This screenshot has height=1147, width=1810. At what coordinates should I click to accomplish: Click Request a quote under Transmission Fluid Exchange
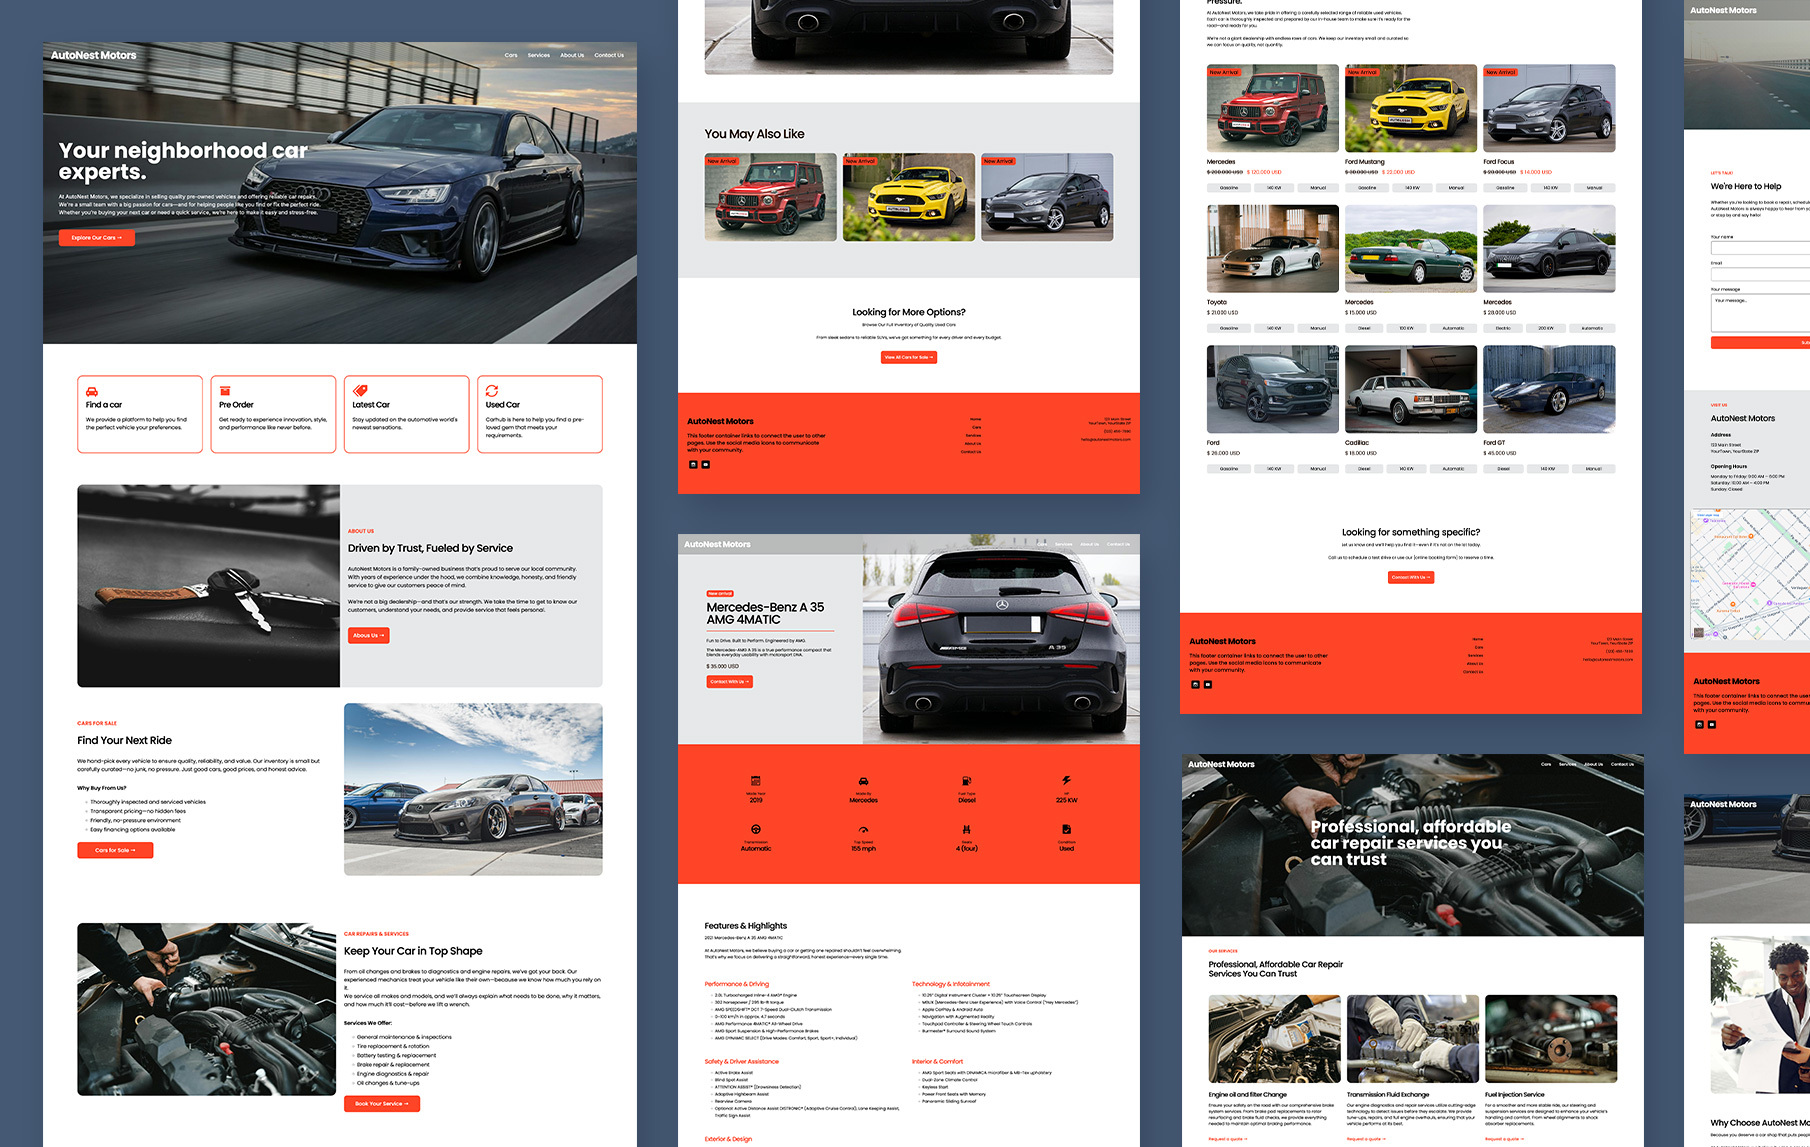point(1366,1139)
